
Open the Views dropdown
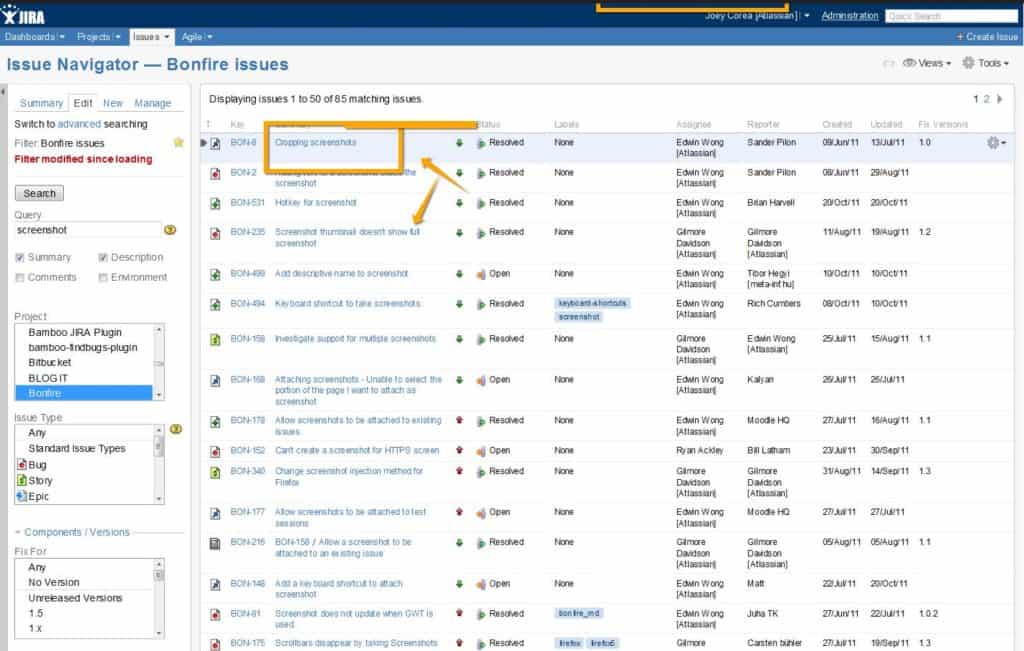coord(927,63)
